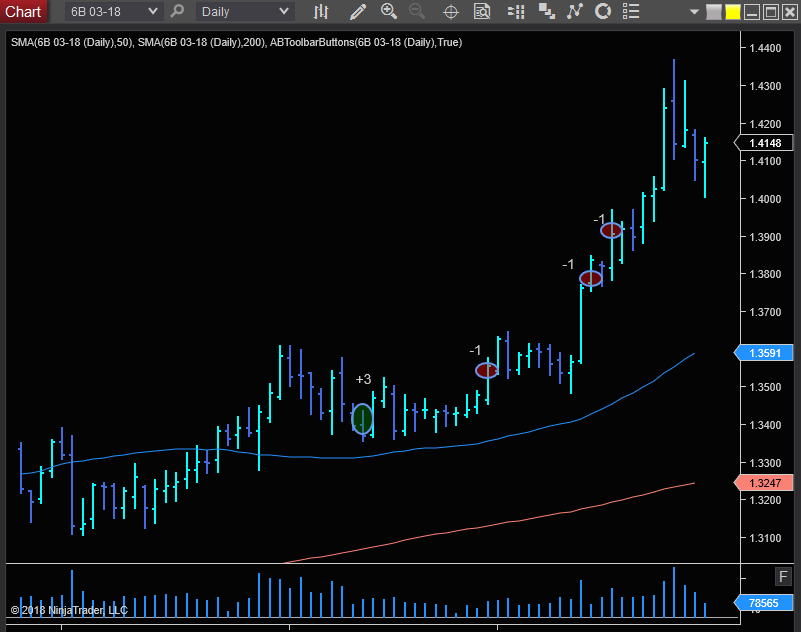
Task: Select the -1 sell marker near 1.3550
Action: (486, 370)
